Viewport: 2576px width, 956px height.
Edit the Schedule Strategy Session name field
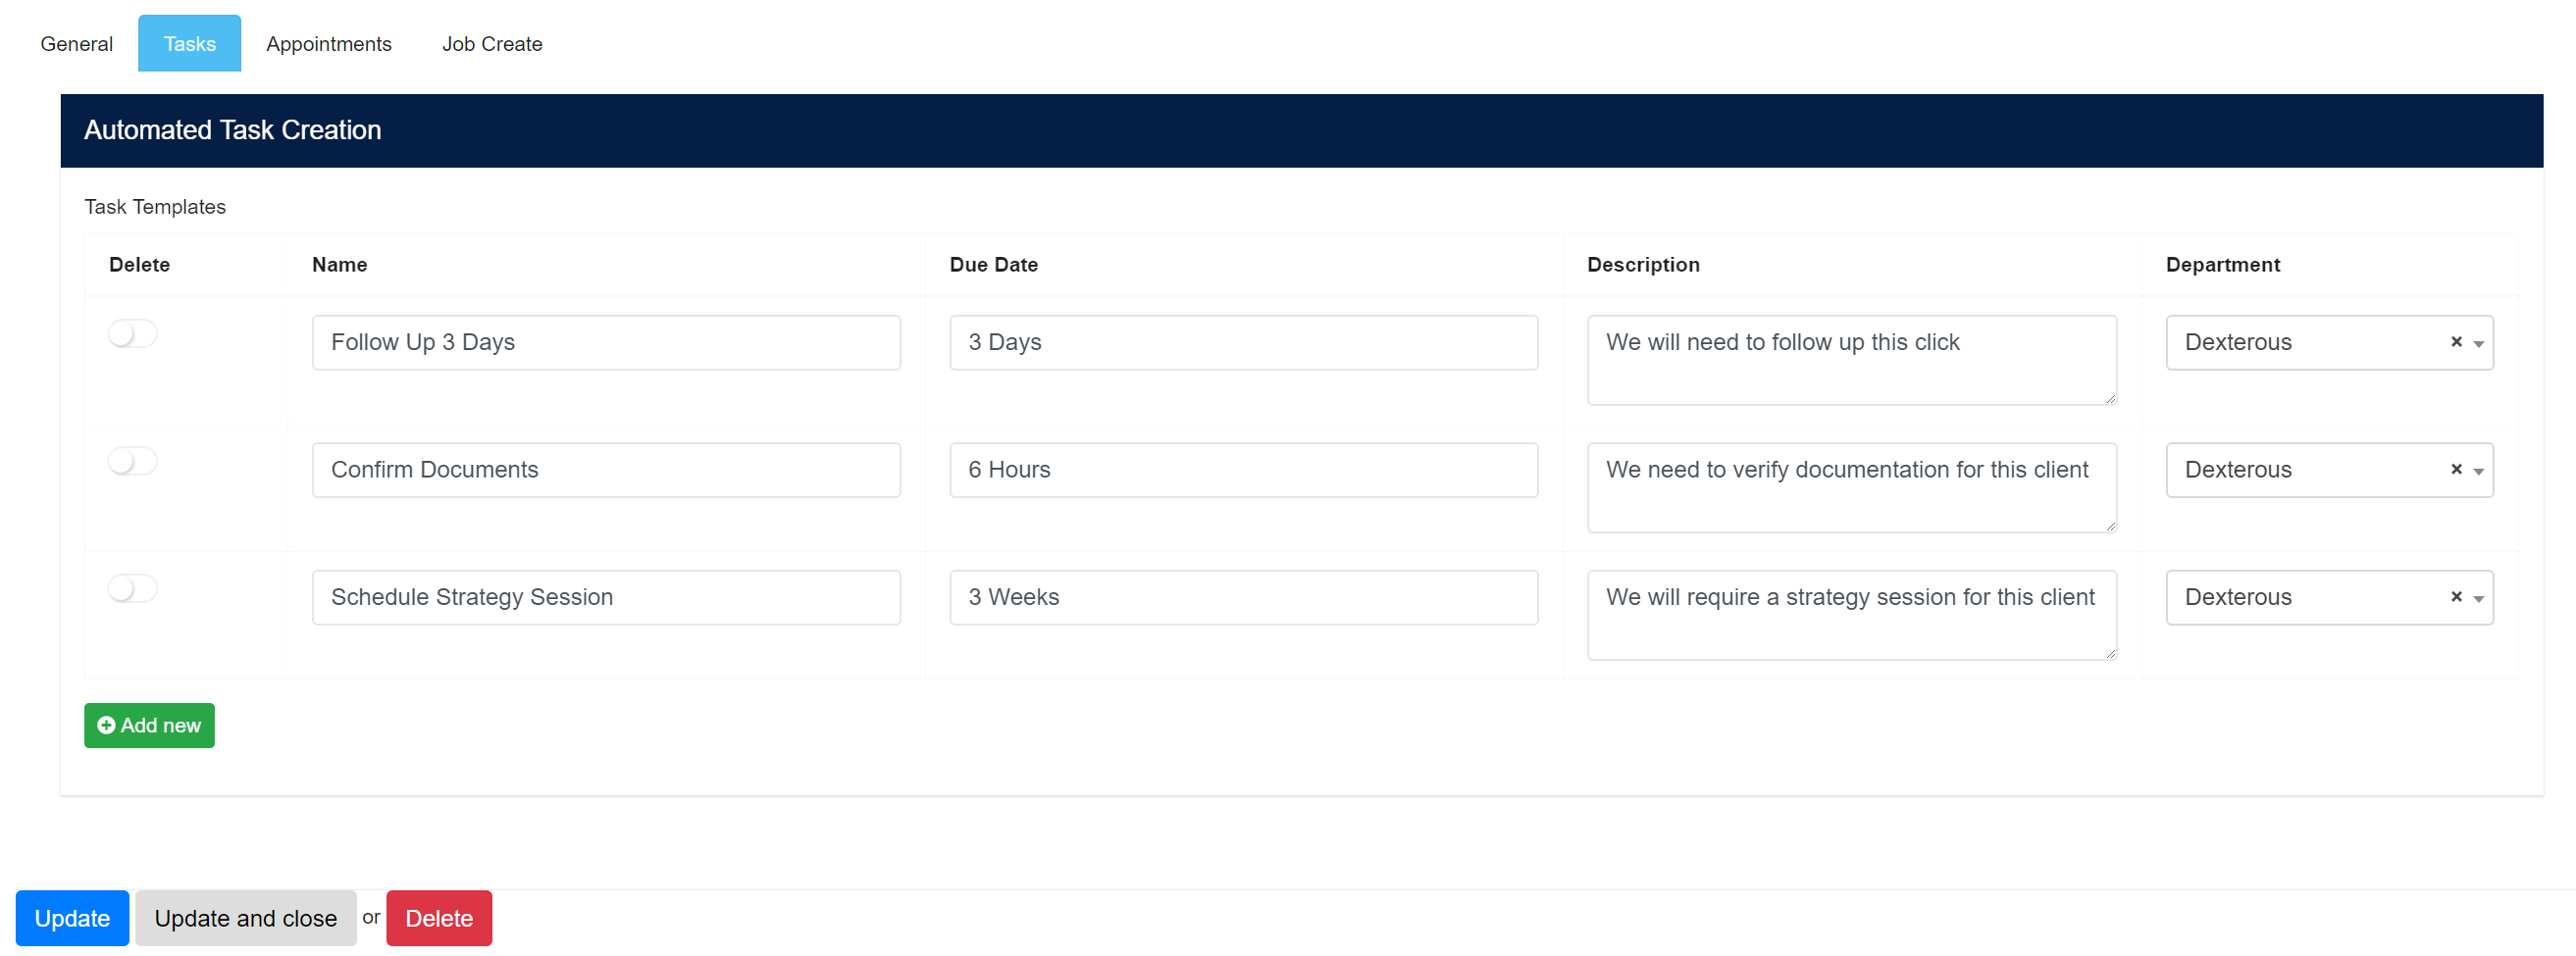(x=606, y=597)
